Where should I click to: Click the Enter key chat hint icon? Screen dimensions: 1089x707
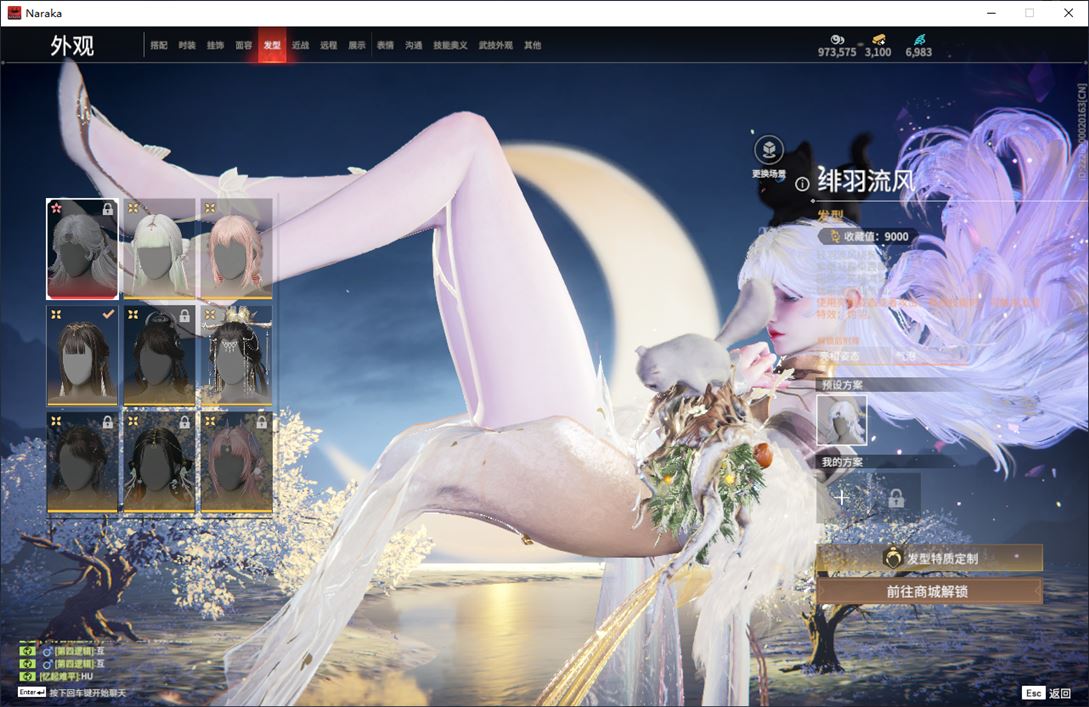point(32,692)
